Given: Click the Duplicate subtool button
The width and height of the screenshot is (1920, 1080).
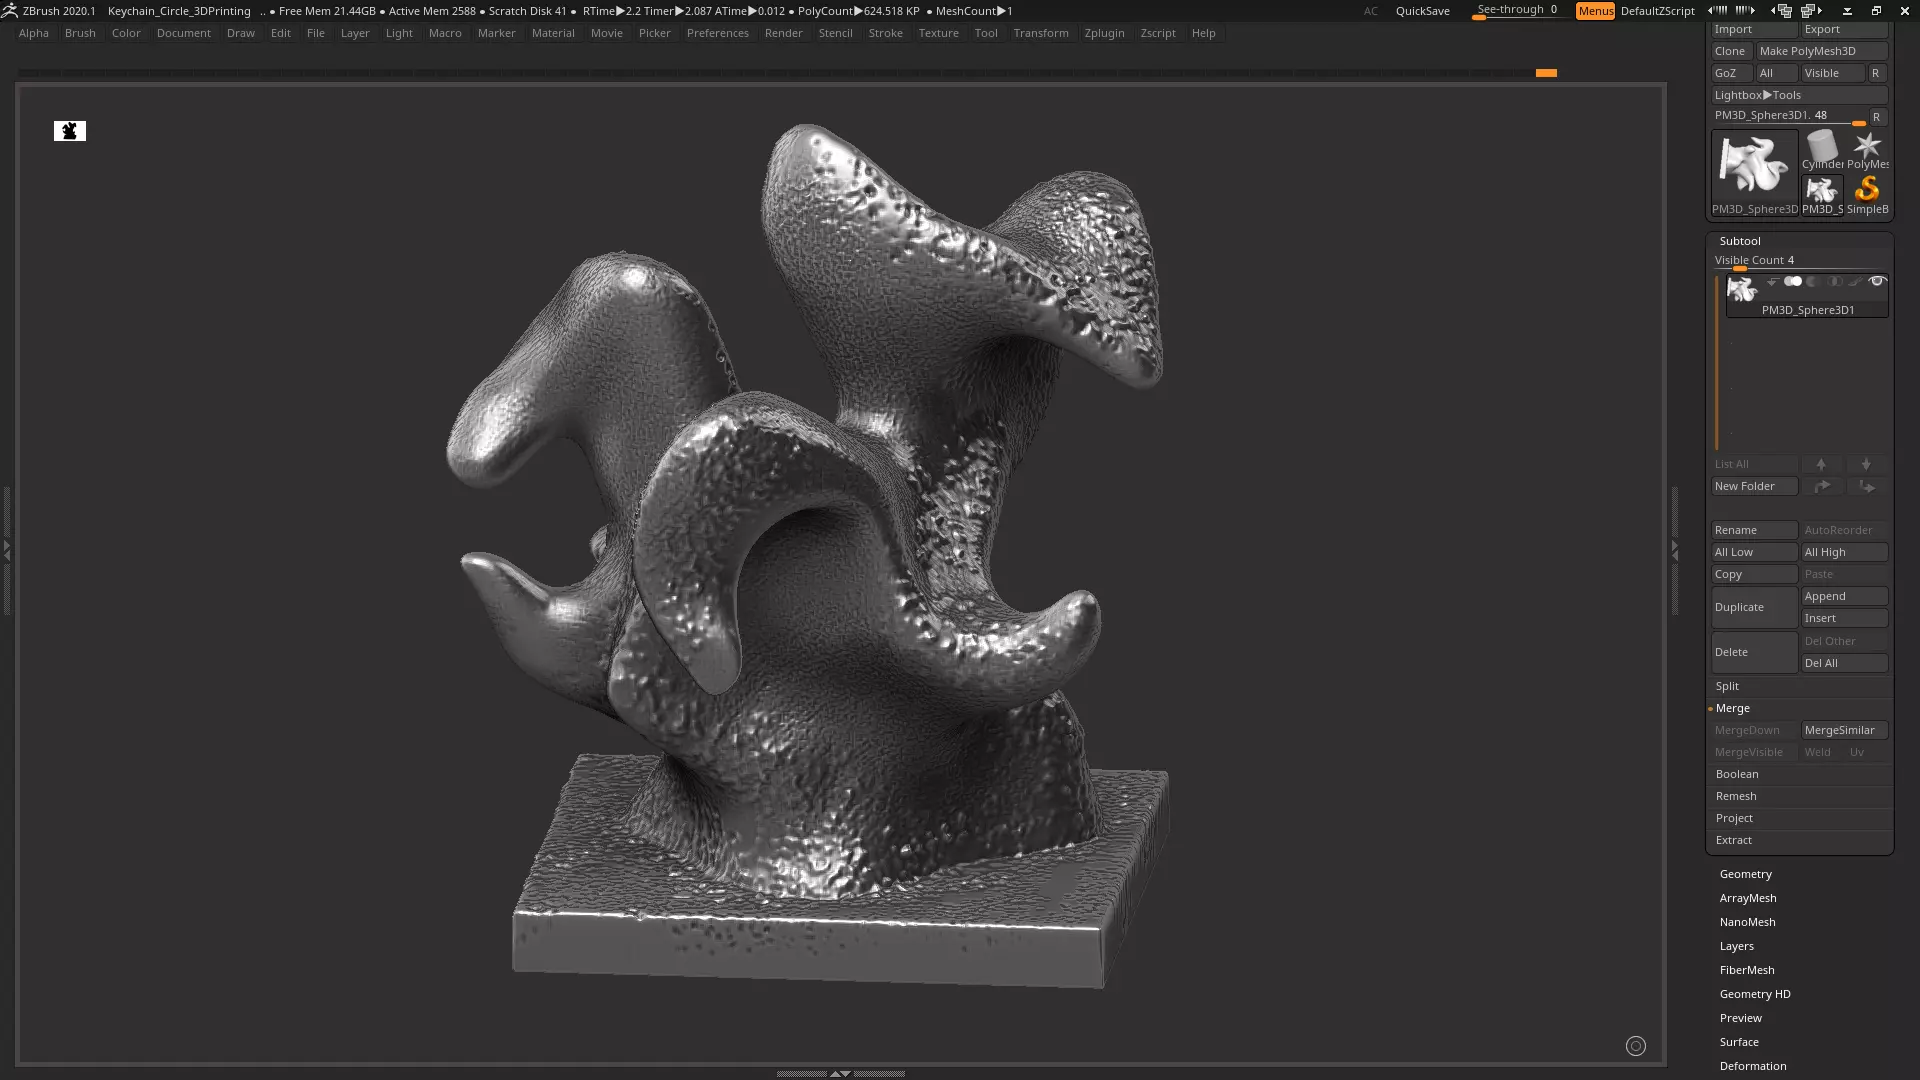Looking at the screenshot, I should point(1753,607).
